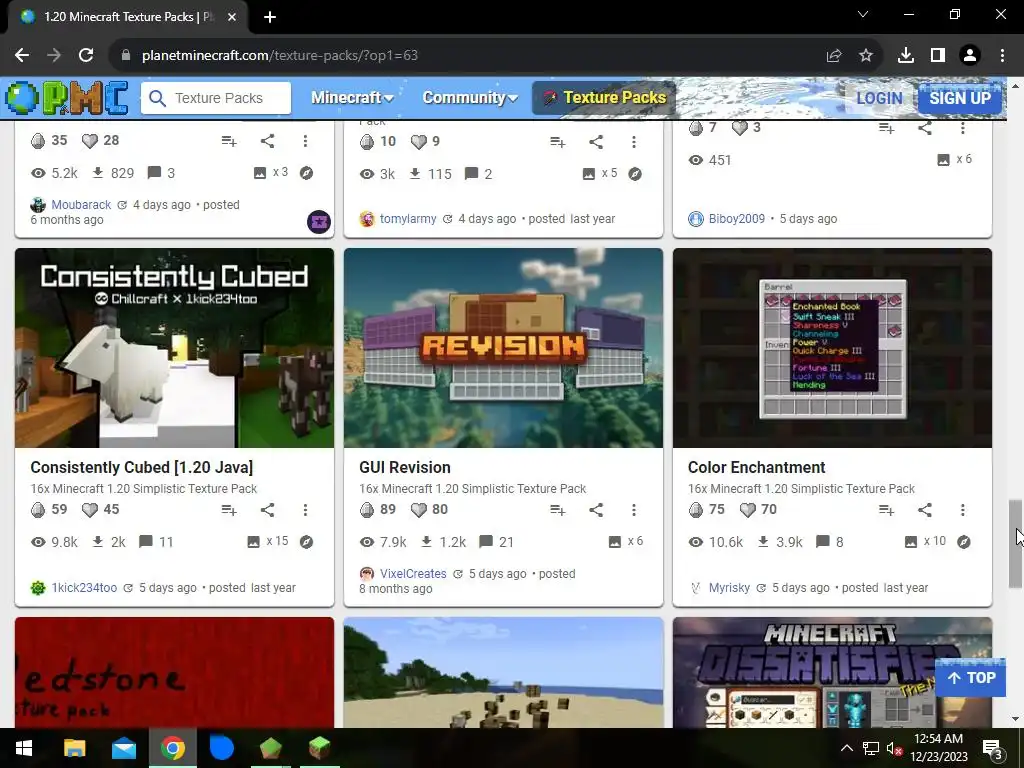
Task: Visit tomylarmy's profile
Action: pyautogui.click(x=408, y=219)
